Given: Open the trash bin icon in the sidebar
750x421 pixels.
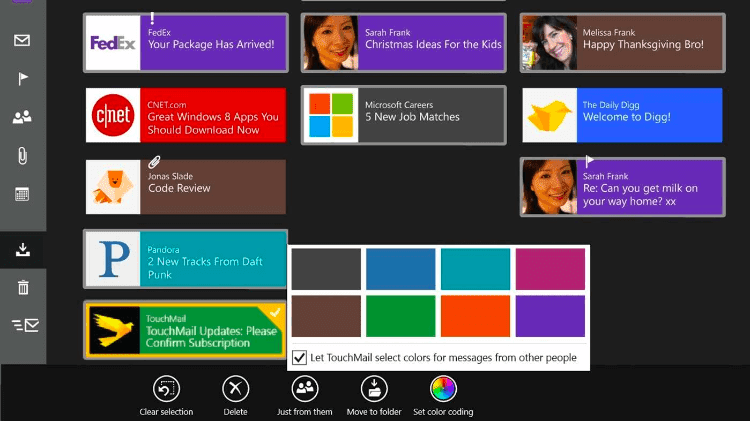Looking at the screenshot, I should (23, 287).
